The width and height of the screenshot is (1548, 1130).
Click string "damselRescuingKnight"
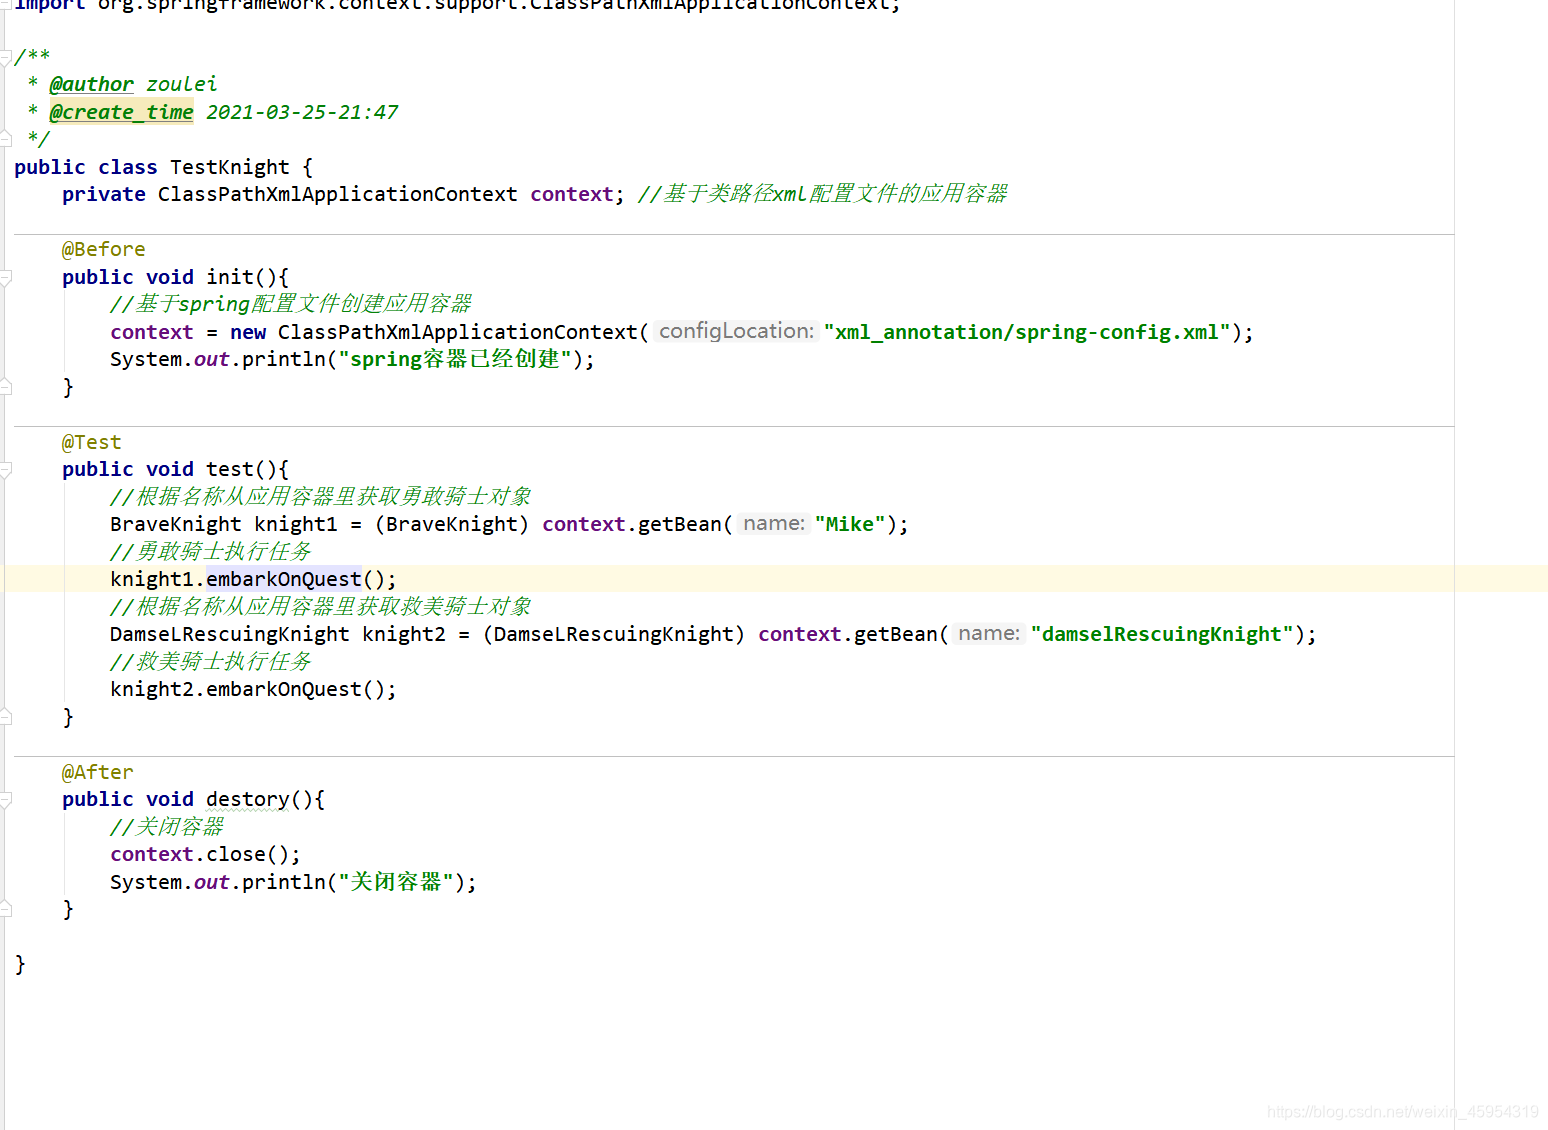click(1162, 634)
